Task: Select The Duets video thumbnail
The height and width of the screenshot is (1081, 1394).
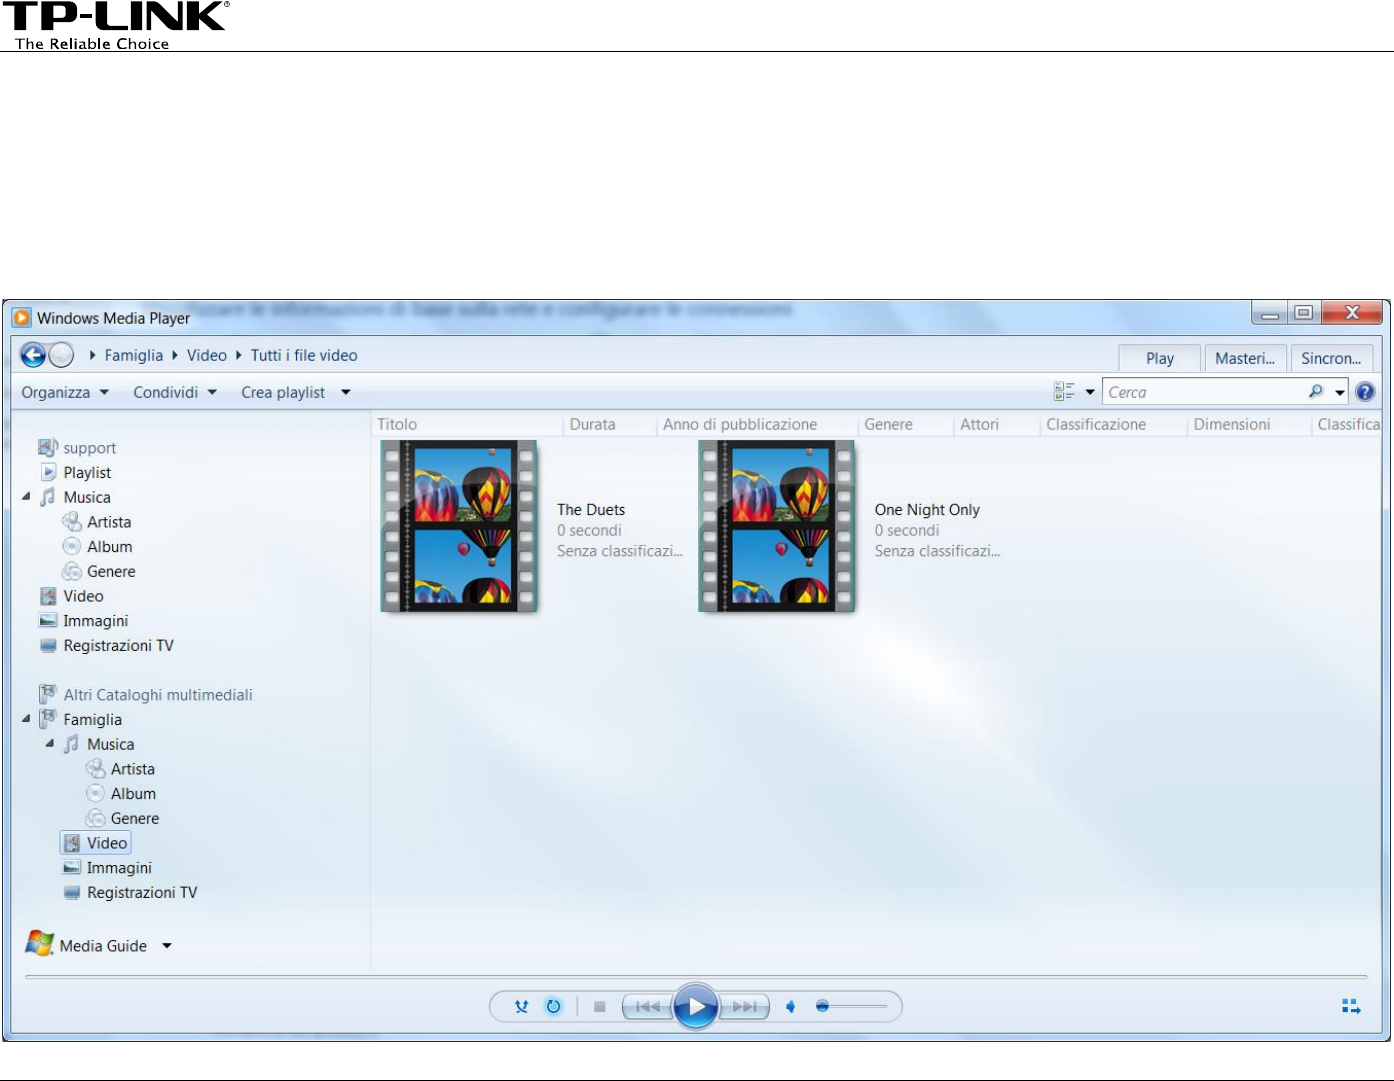Action: [459, 526]
